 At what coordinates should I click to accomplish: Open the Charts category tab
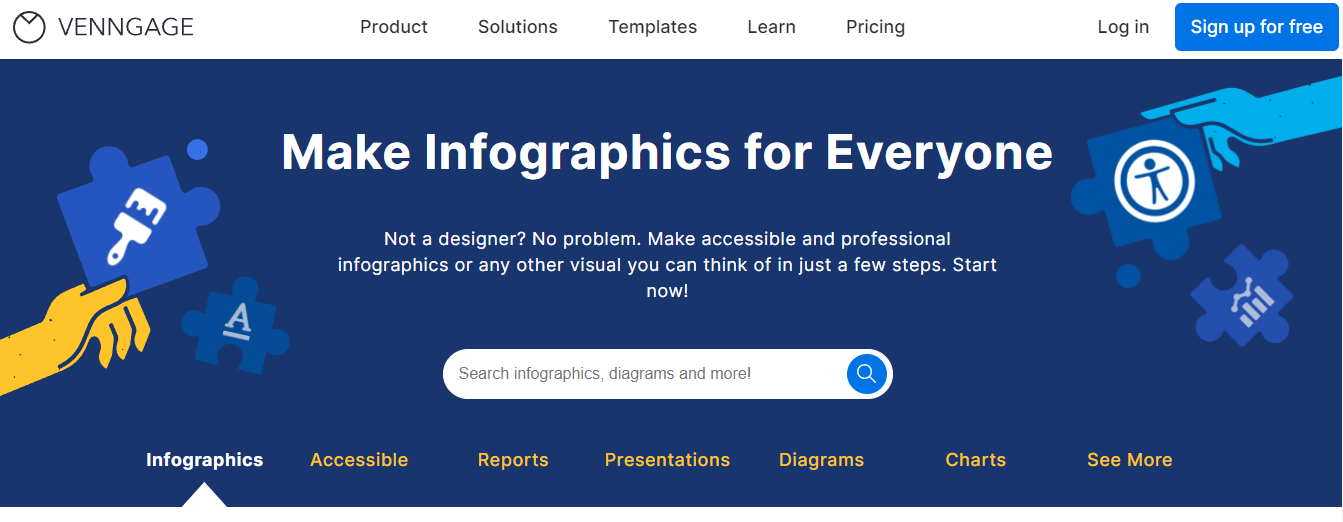976,460
